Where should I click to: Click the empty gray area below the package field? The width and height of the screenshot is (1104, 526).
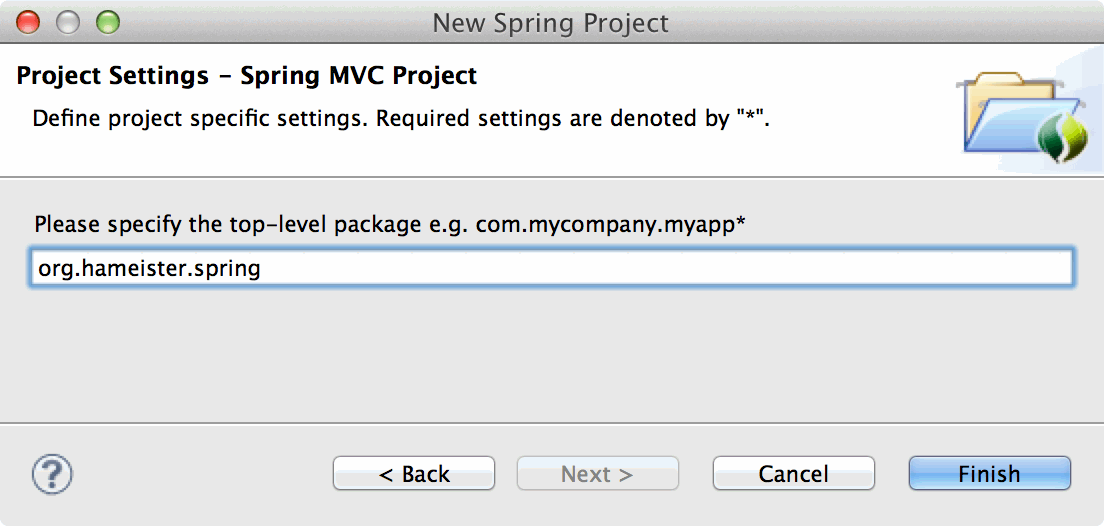[x=550, y=355]
